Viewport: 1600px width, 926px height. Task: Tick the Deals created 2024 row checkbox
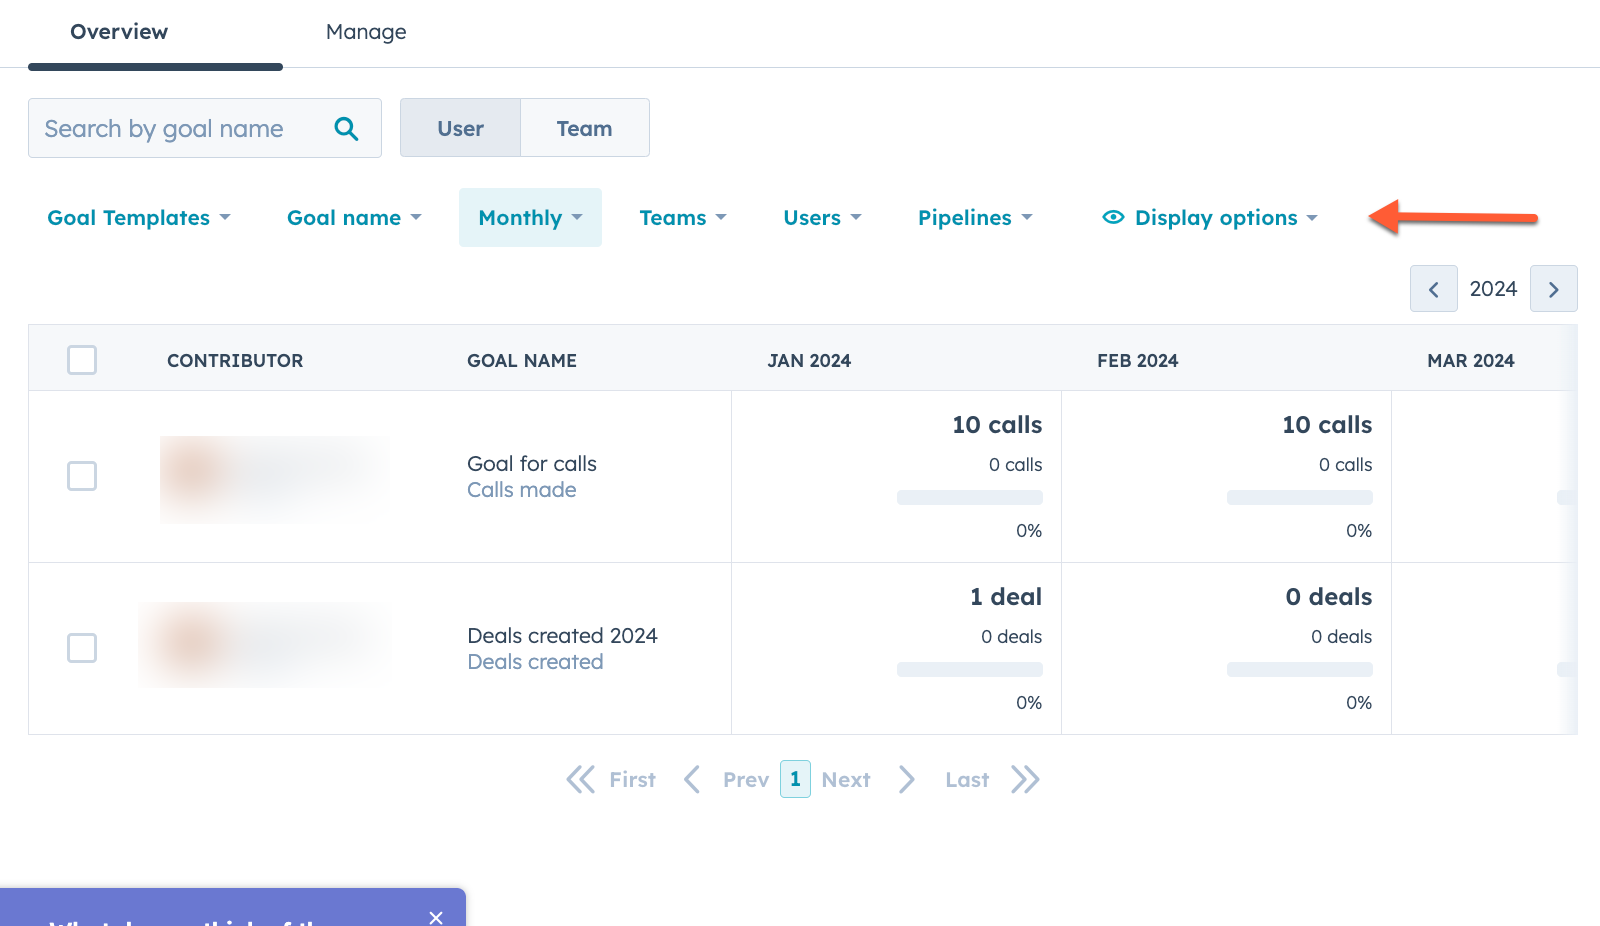(x=82, y=648)
